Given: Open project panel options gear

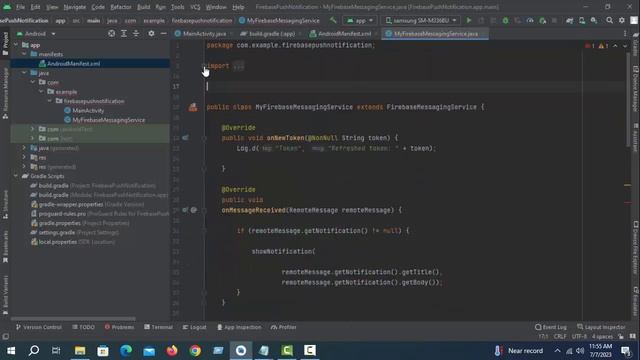Looking at the screenshot, I should (x=151, y=33).
